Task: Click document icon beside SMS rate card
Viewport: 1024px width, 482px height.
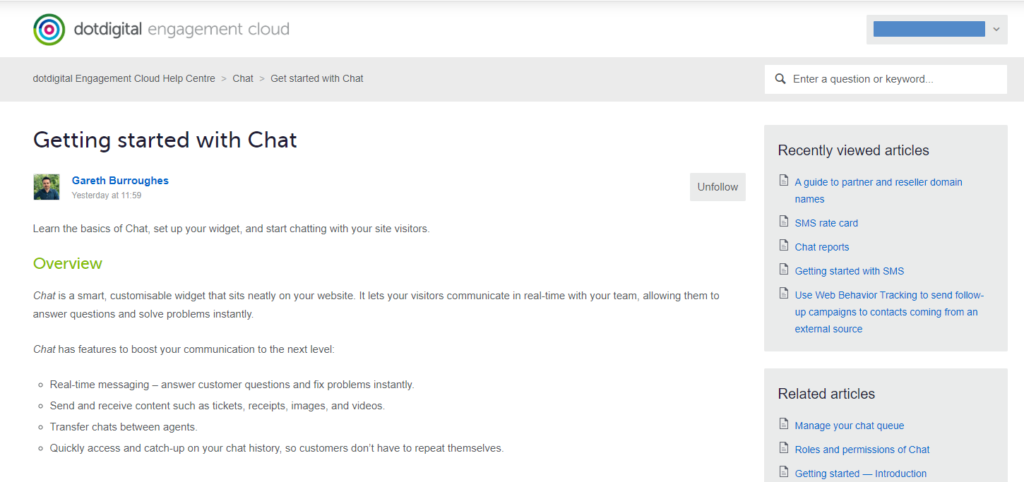Action: (x=783, y=223)
